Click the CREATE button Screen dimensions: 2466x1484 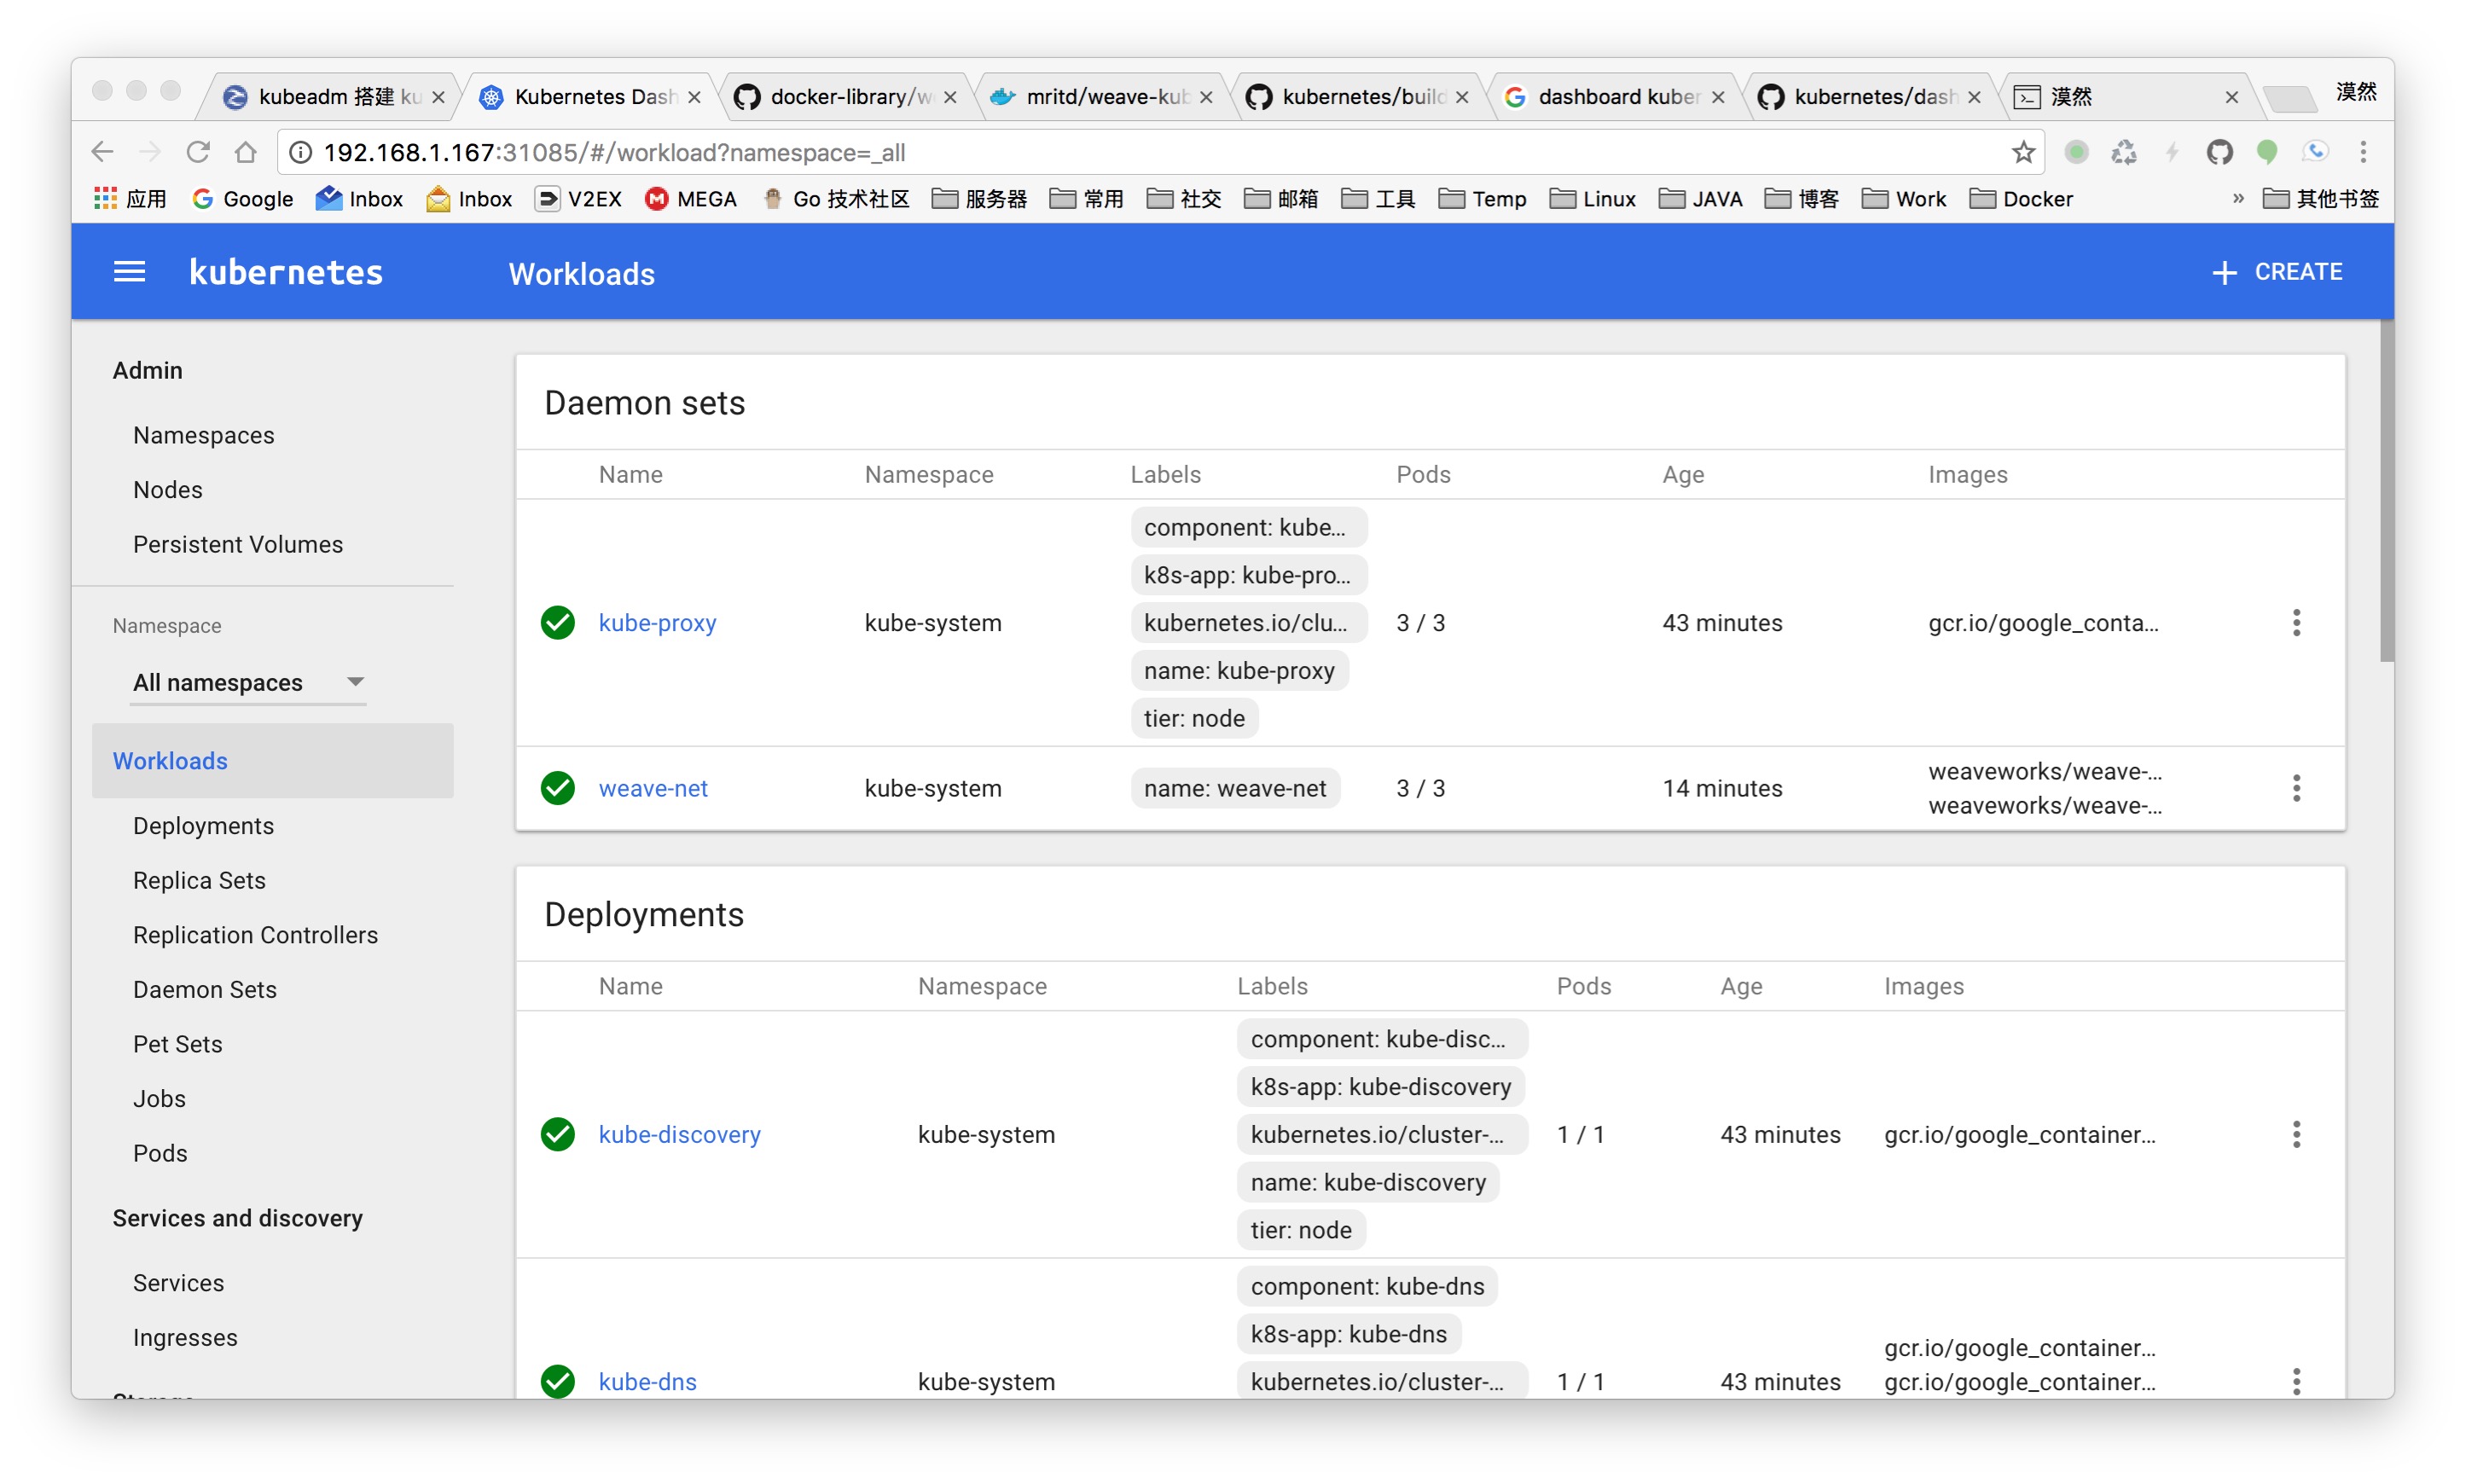coord(2277,272)
